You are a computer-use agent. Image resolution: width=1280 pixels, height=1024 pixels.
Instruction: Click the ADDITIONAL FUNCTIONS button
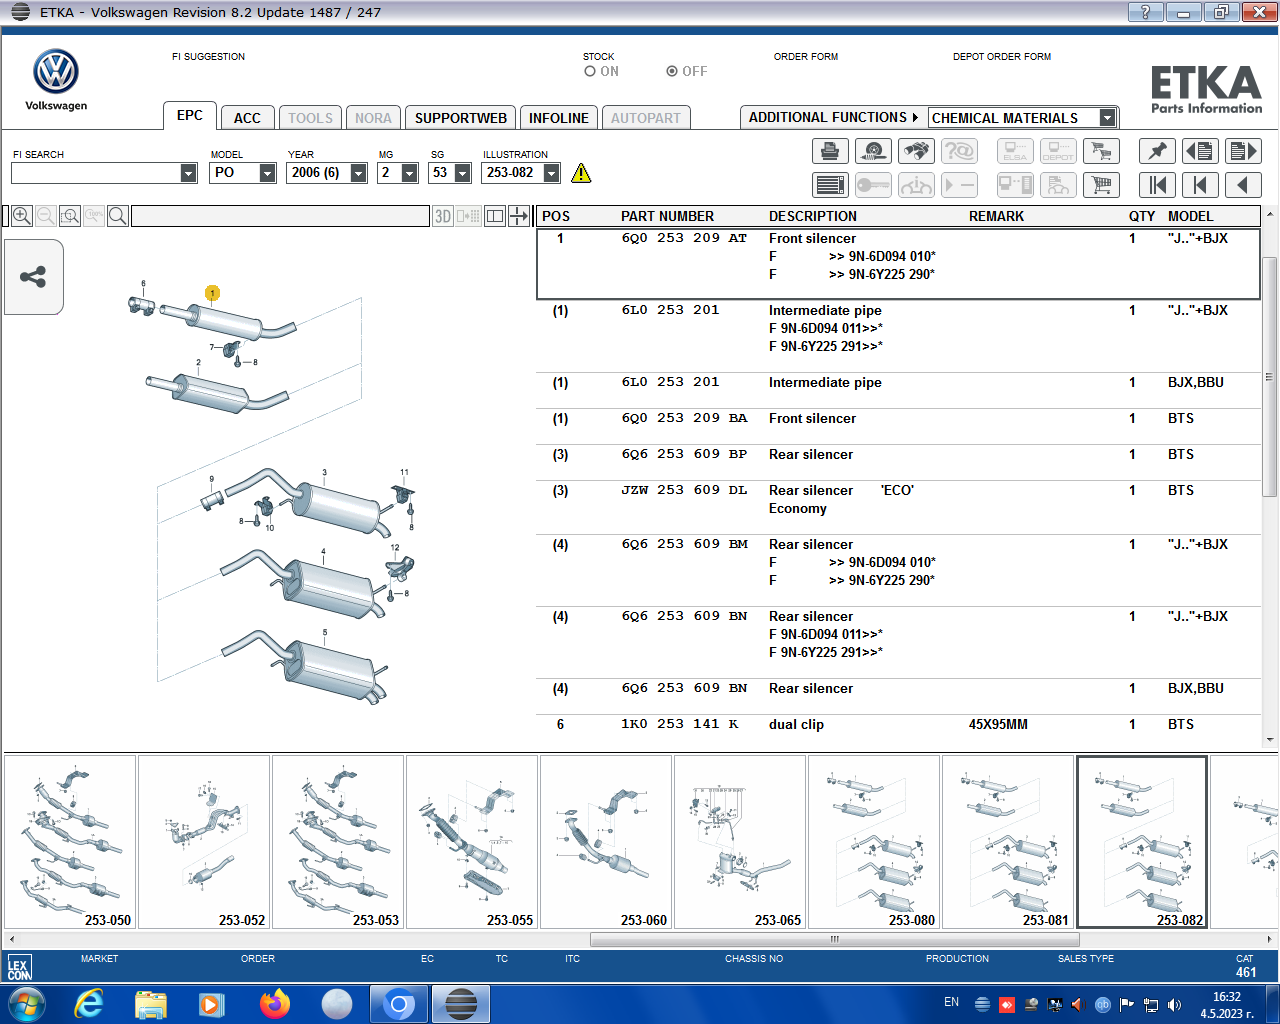[x=833, y=118]
